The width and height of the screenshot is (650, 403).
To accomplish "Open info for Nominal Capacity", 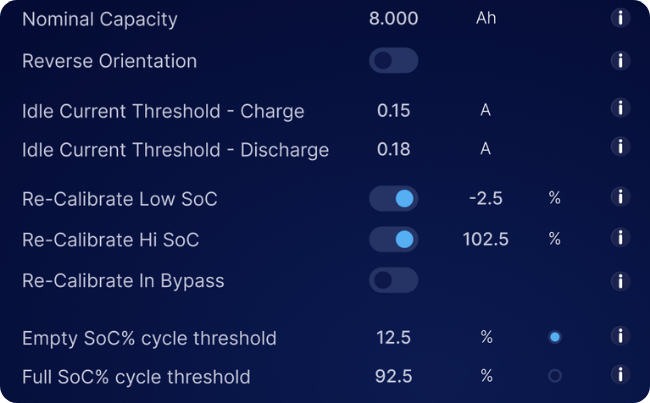I will click(x=620, y=19).
